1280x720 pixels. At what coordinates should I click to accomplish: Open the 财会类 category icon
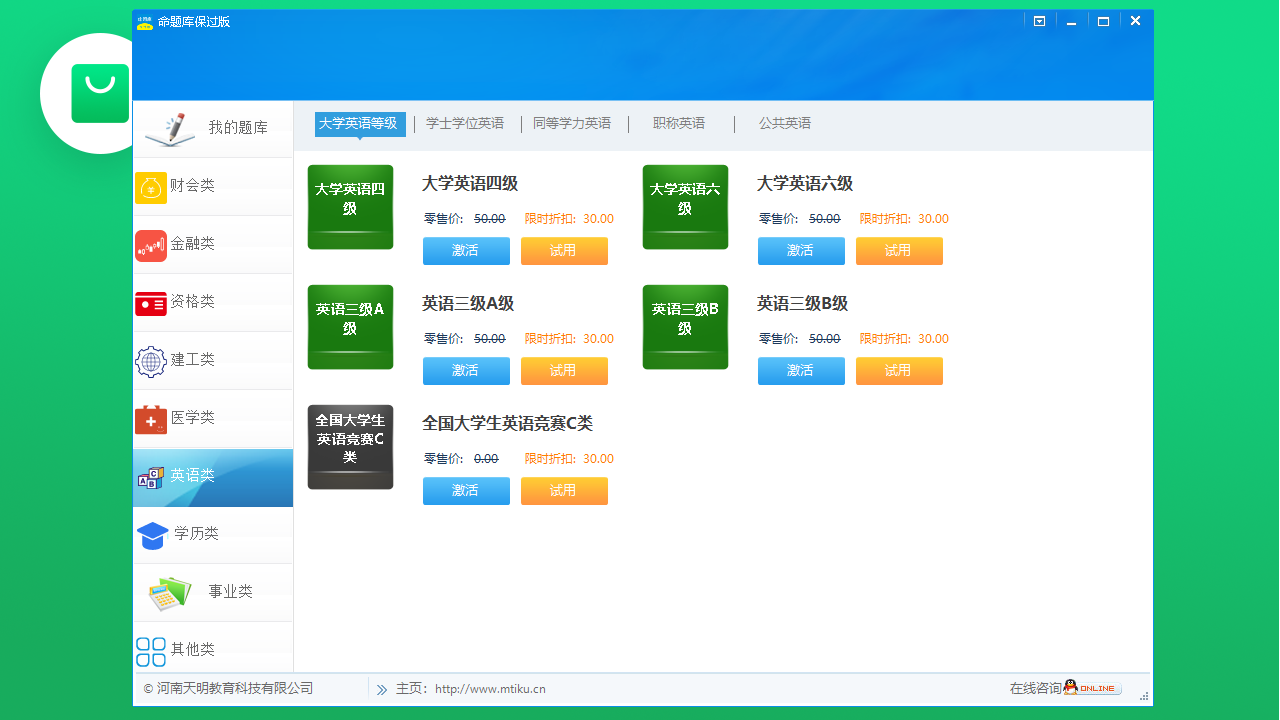151,187
